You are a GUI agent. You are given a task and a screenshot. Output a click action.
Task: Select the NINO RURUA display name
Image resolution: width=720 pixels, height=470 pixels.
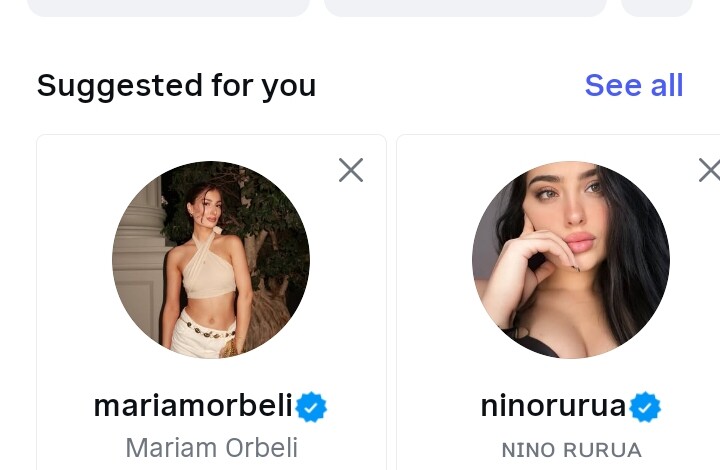pos(571,450)
